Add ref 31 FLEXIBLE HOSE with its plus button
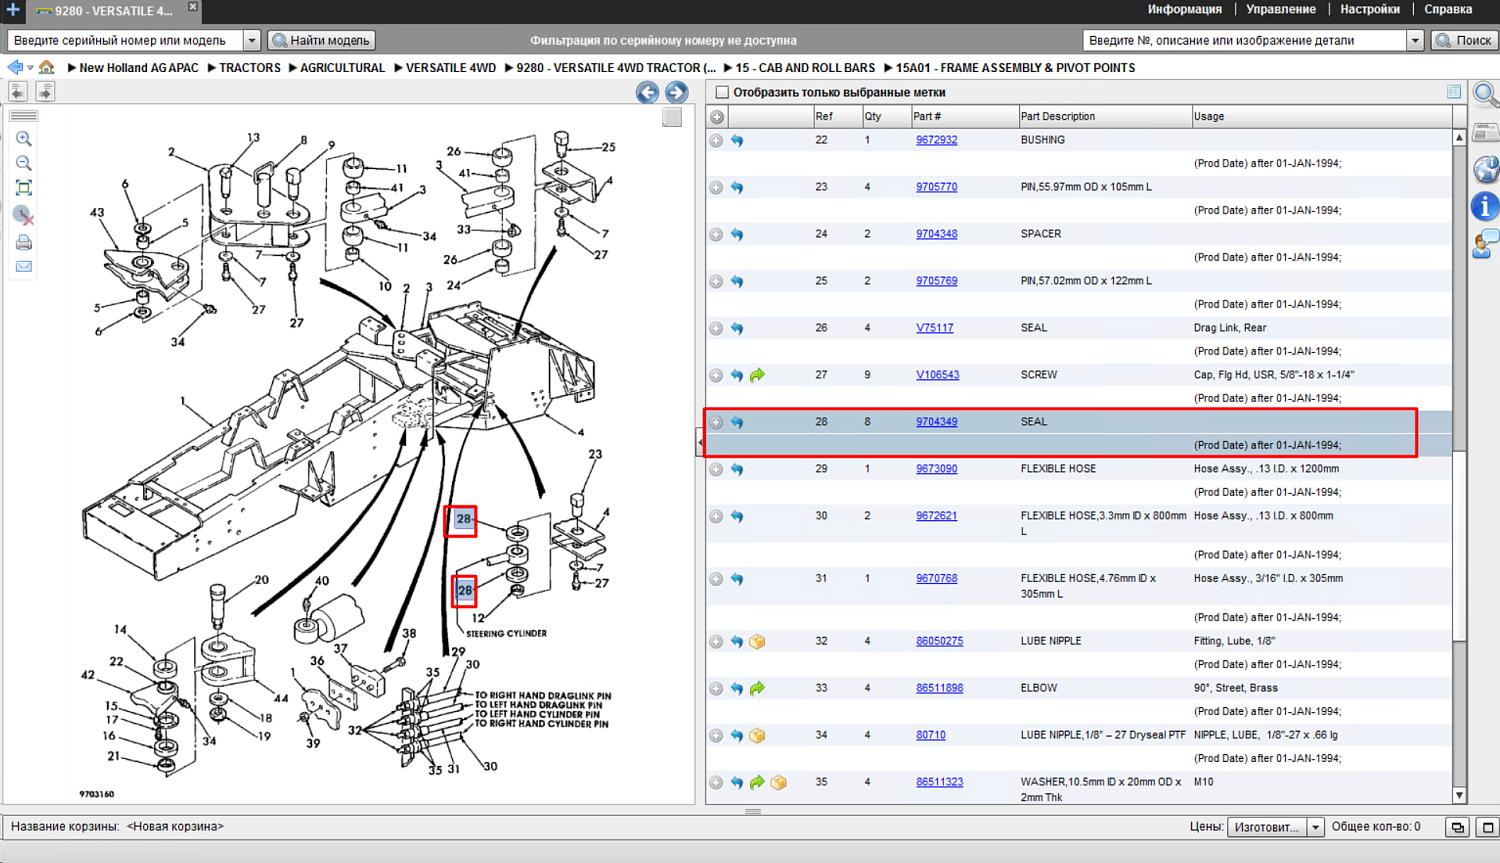 point(716,580)
